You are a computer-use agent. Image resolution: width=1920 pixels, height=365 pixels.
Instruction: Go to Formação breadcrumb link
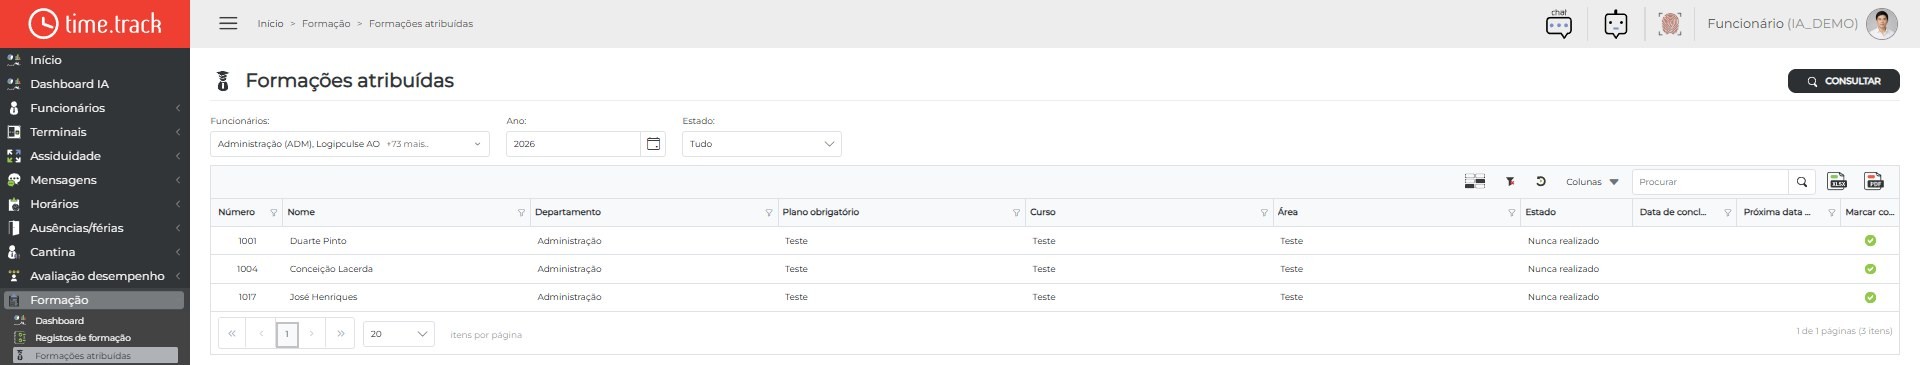pyautogui.click(x=326, y=24)
